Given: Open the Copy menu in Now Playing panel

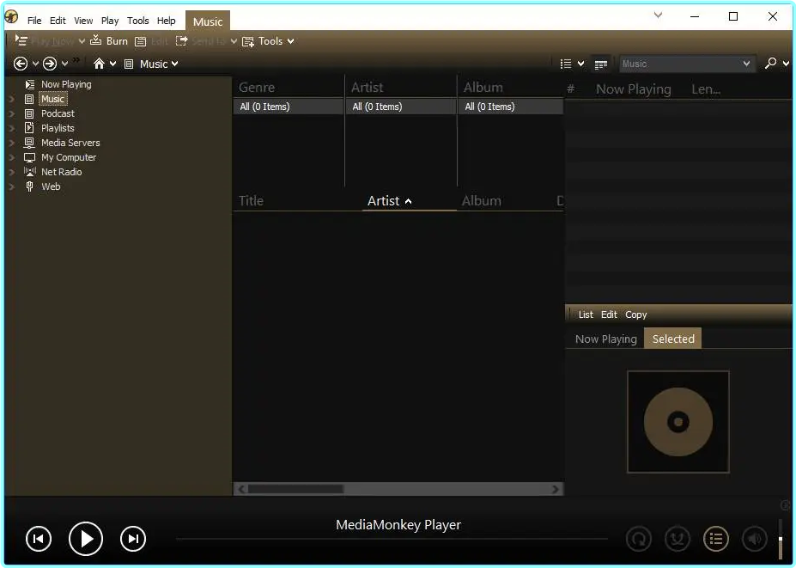Looking at the screenshot, I should pyautogui.click(x=636, y=315).
